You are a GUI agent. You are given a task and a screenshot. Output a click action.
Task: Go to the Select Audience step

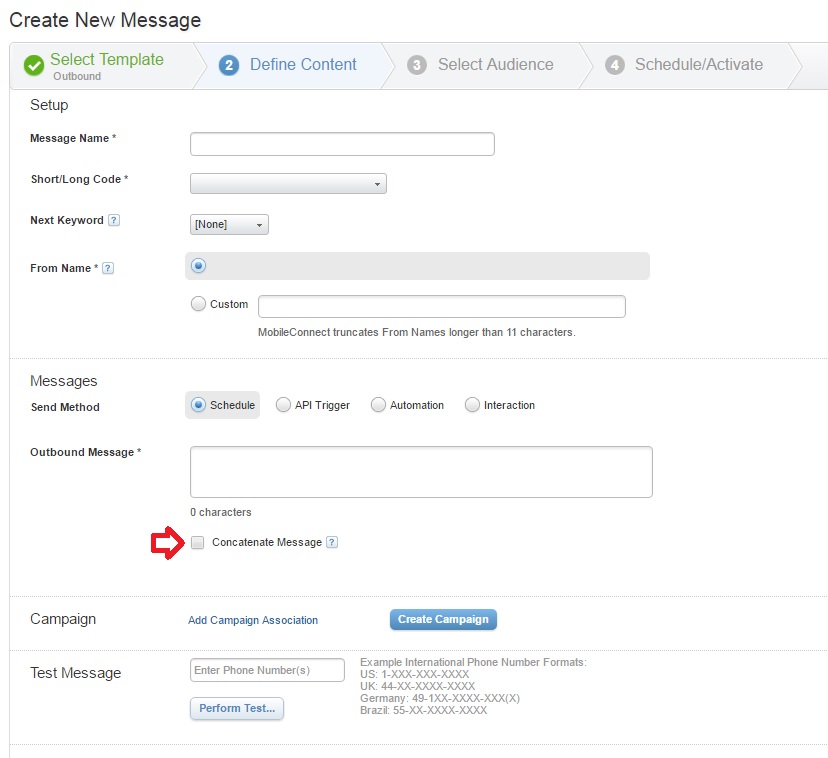click(495, 65)
